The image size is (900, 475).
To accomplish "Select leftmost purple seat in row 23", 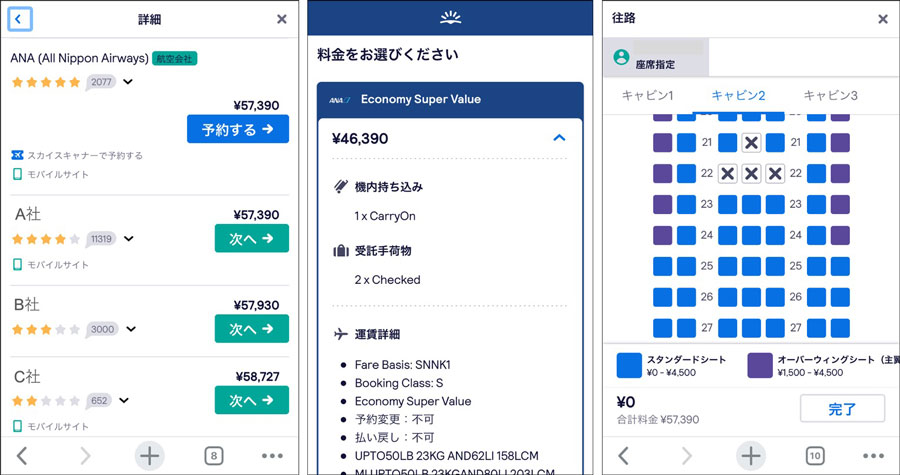I will pos(662,204).
